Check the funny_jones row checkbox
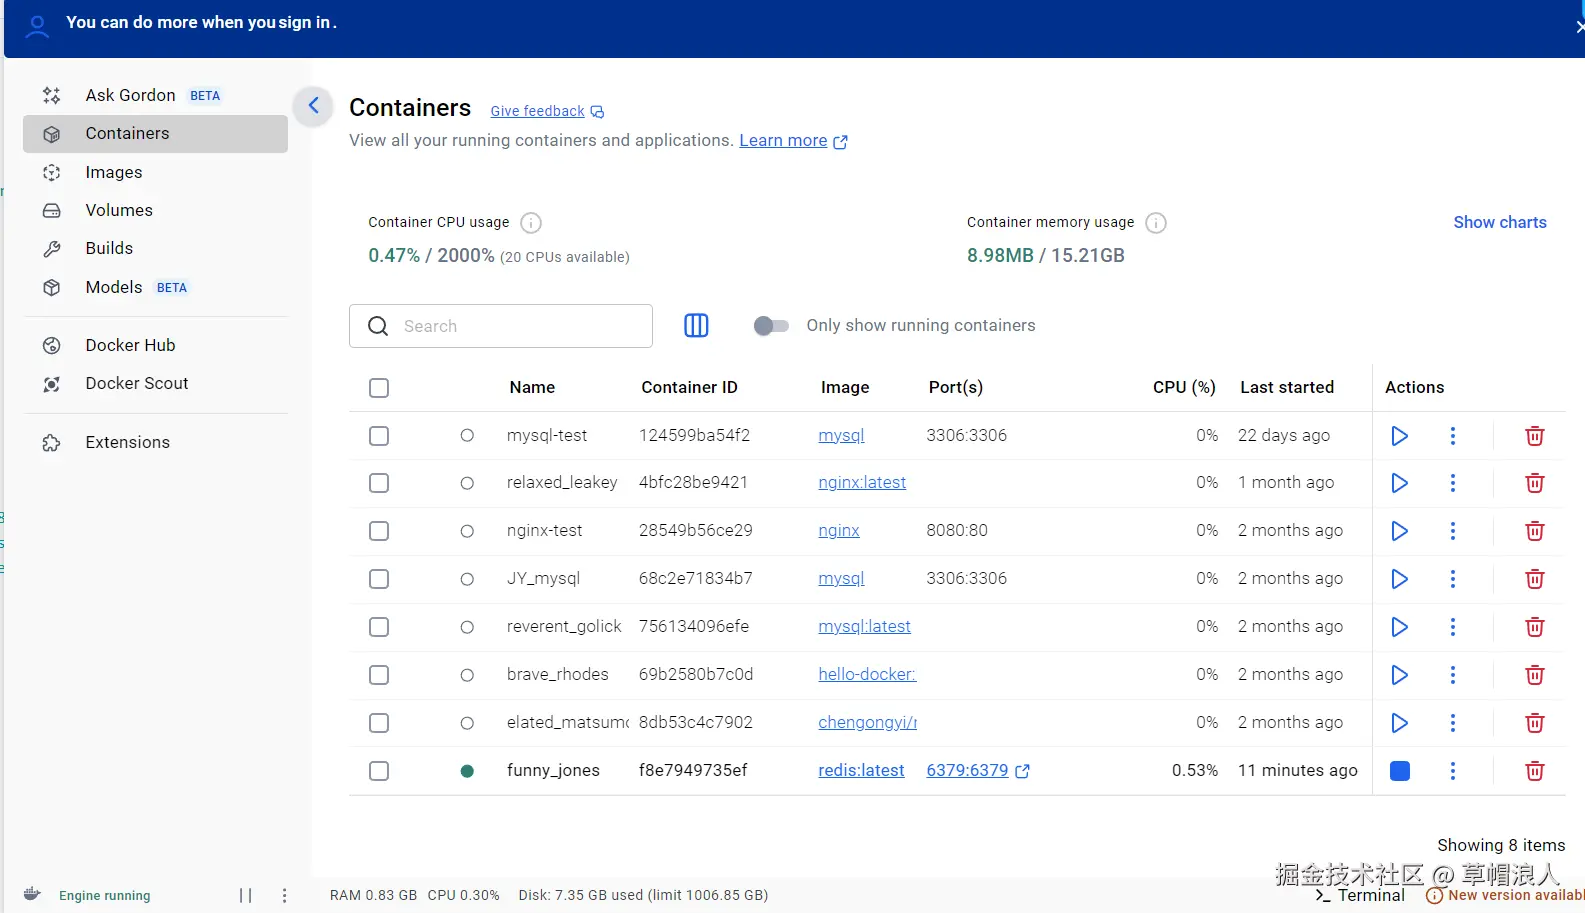 [x=379, y=771]
